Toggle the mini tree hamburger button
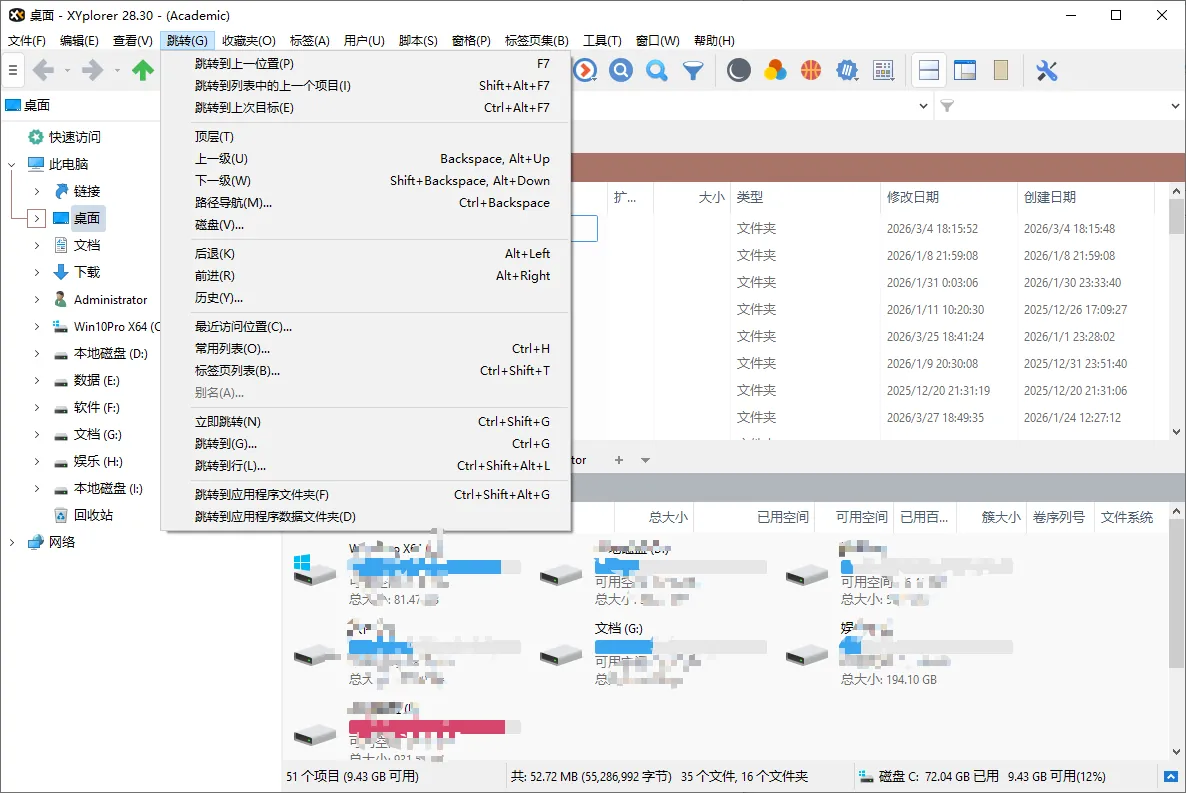1186x793 pixels. coord(13,70)
